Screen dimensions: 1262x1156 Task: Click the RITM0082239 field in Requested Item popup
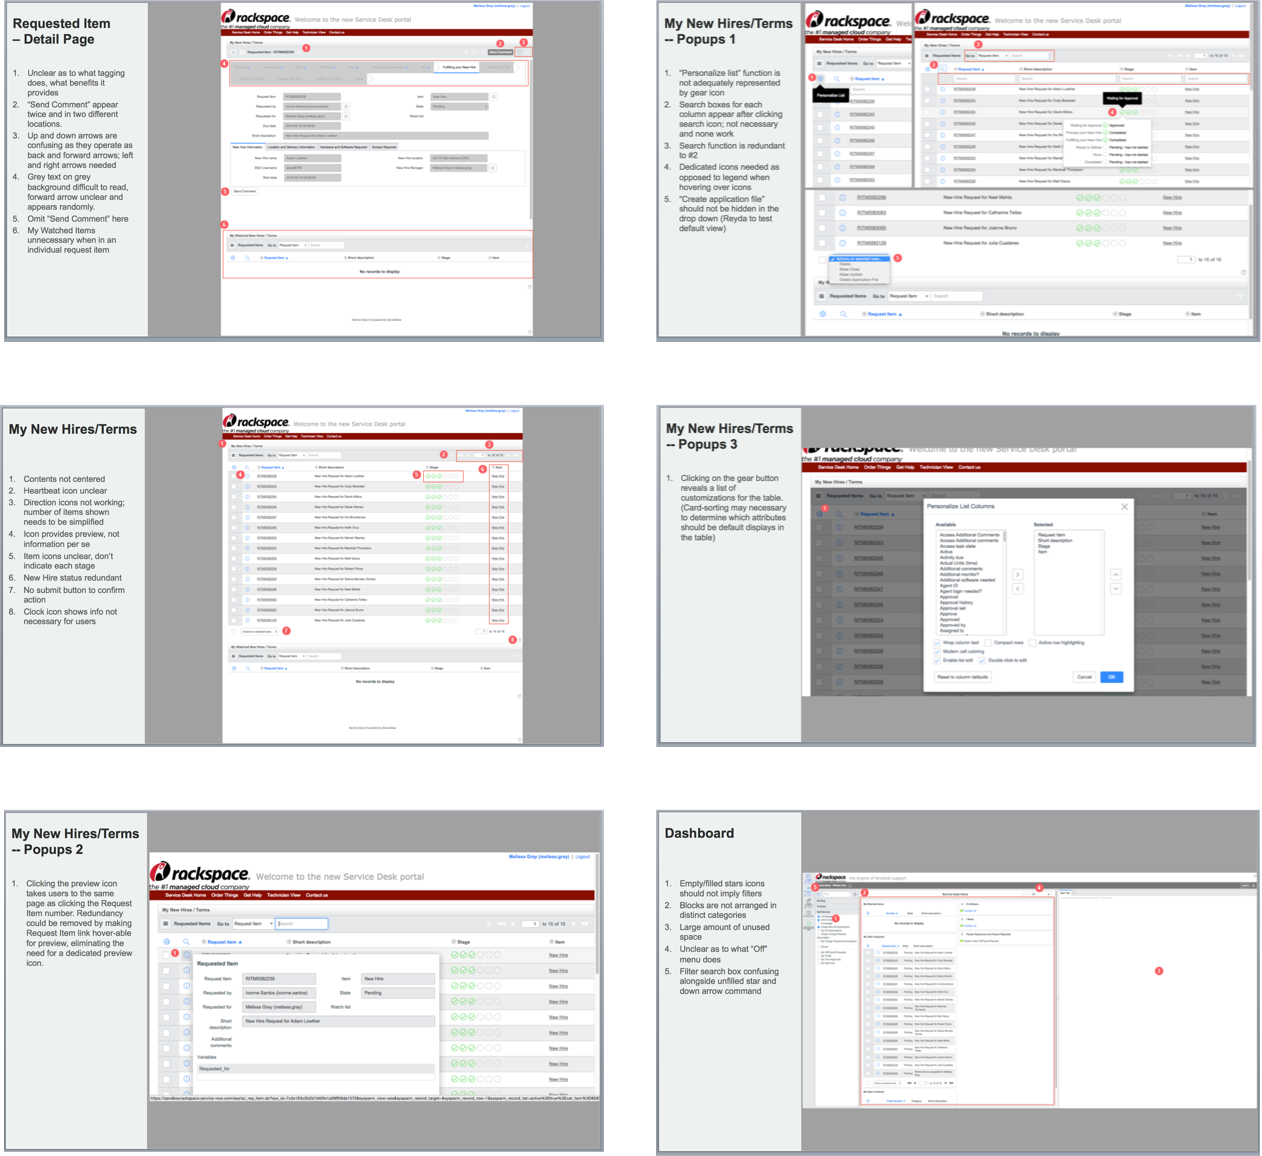279,979
